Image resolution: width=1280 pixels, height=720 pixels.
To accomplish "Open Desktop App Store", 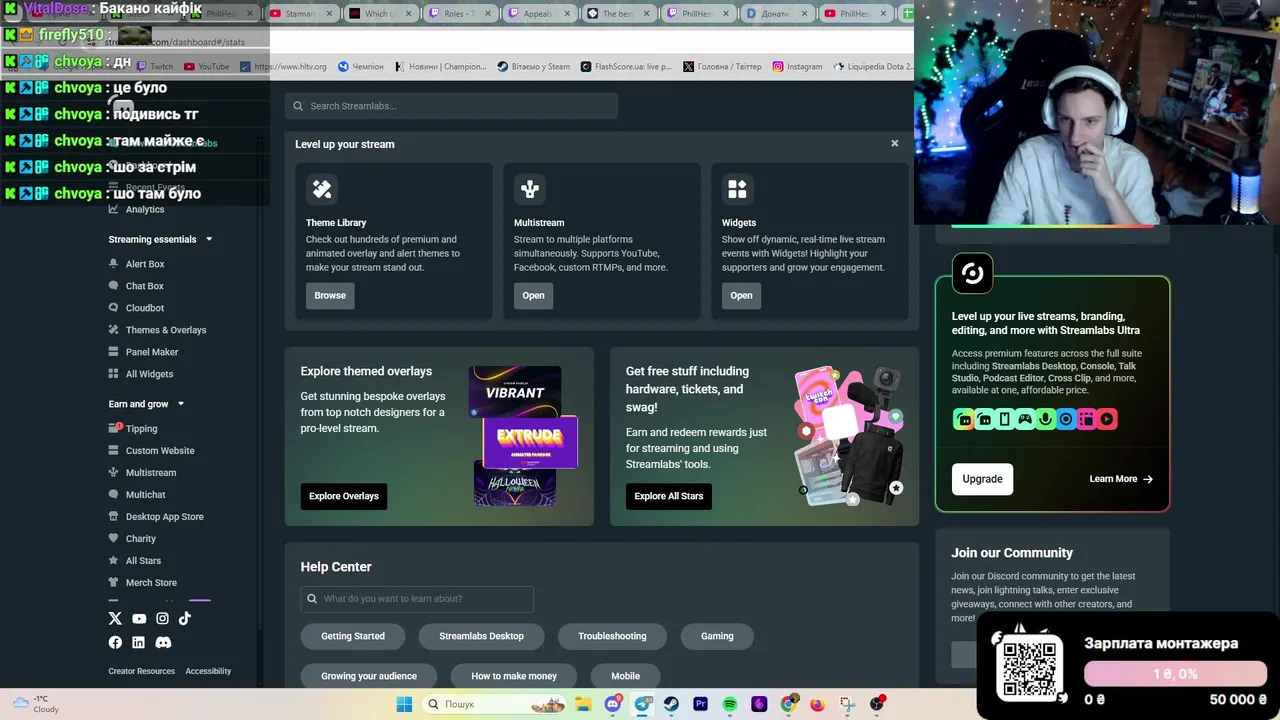I will 156,517.
